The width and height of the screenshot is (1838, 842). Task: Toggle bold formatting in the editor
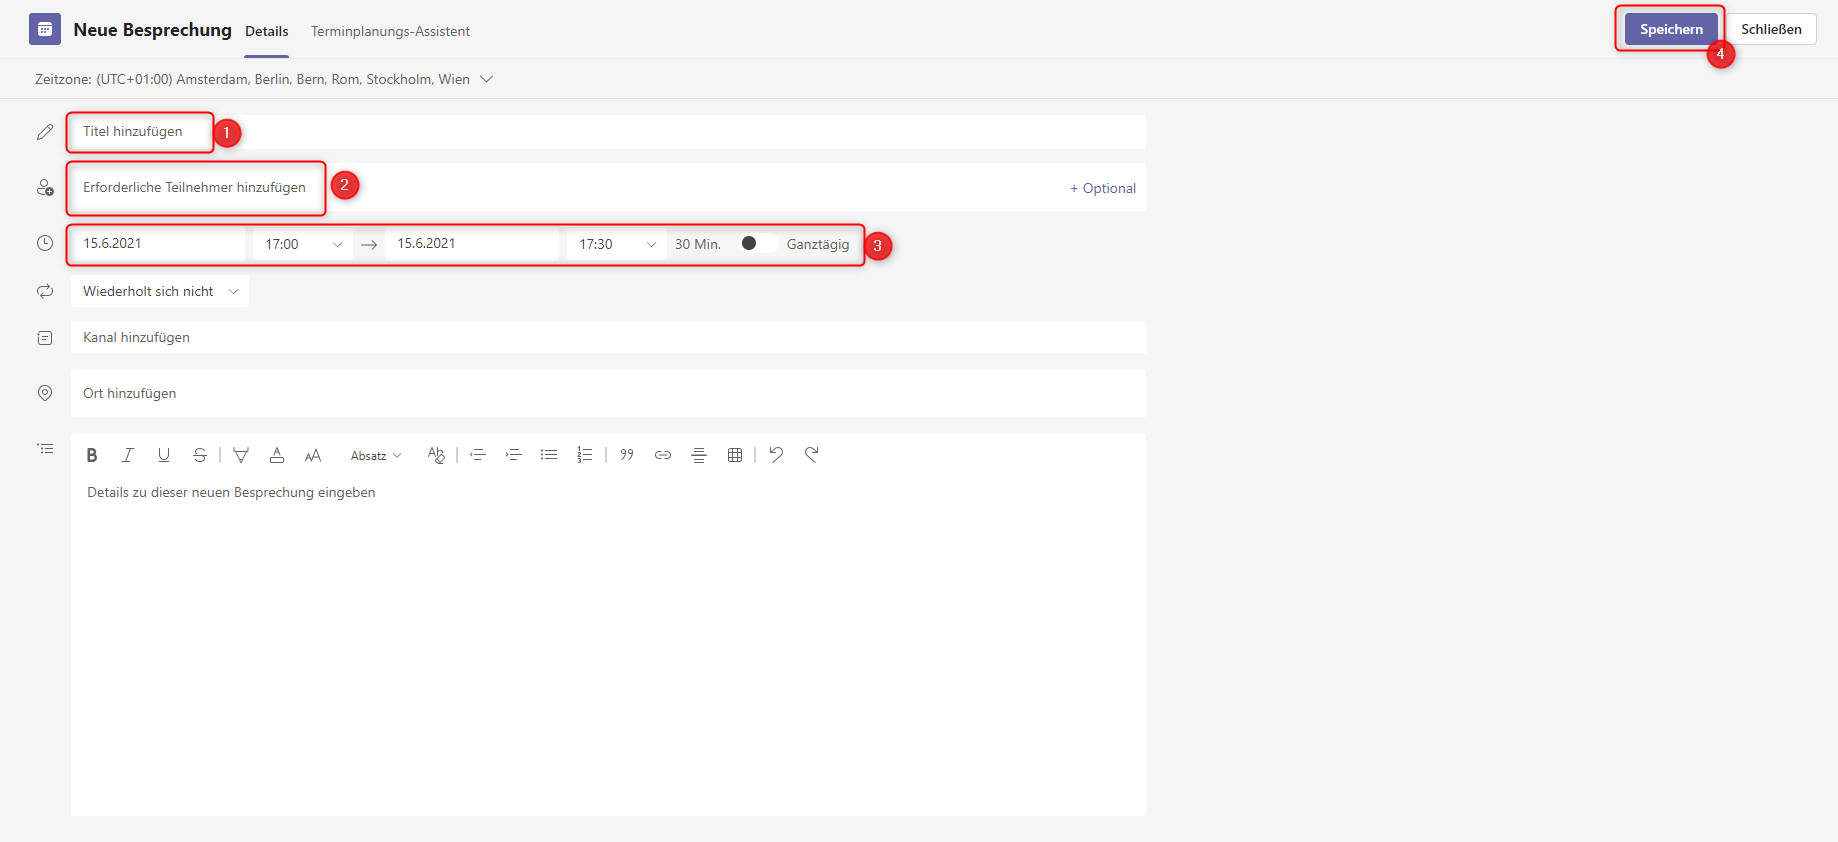click(92, 455)
